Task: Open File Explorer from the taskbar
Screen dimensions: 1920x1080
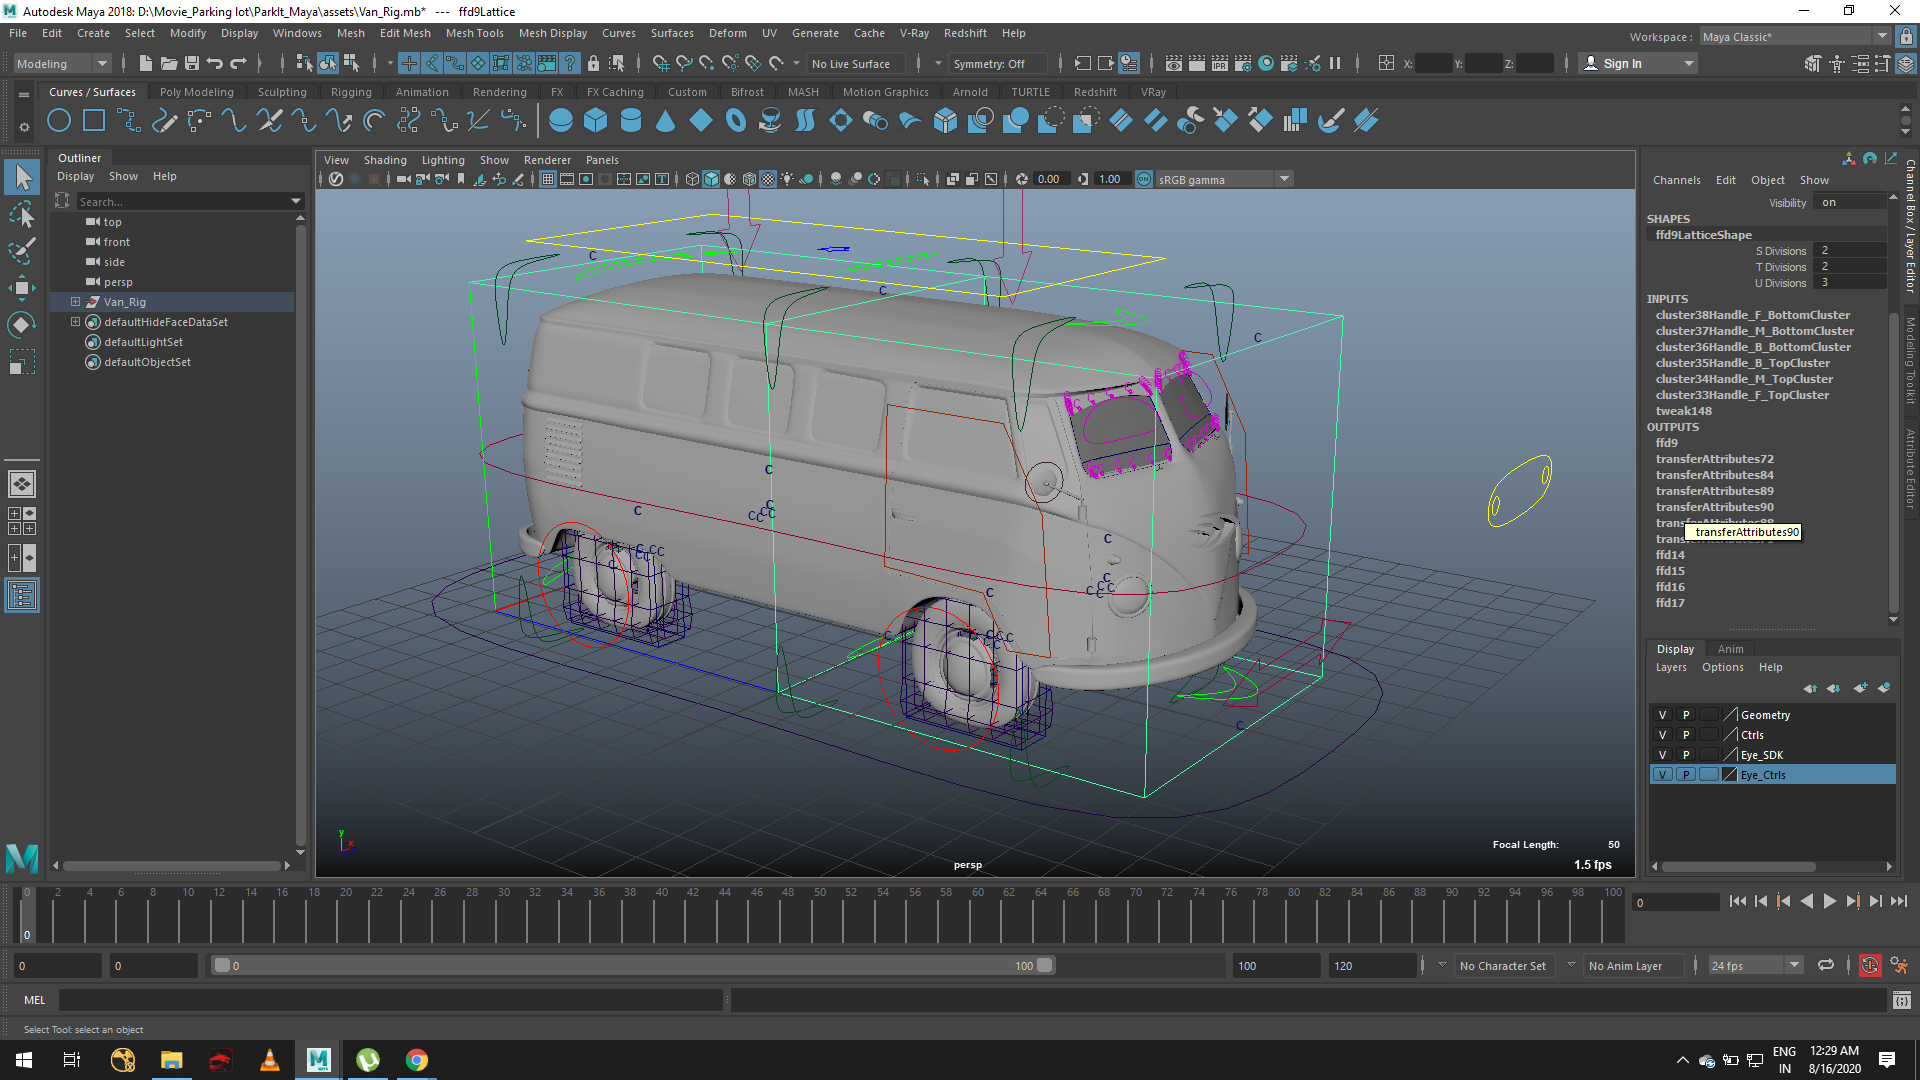Action: [x=172, y=1060]
